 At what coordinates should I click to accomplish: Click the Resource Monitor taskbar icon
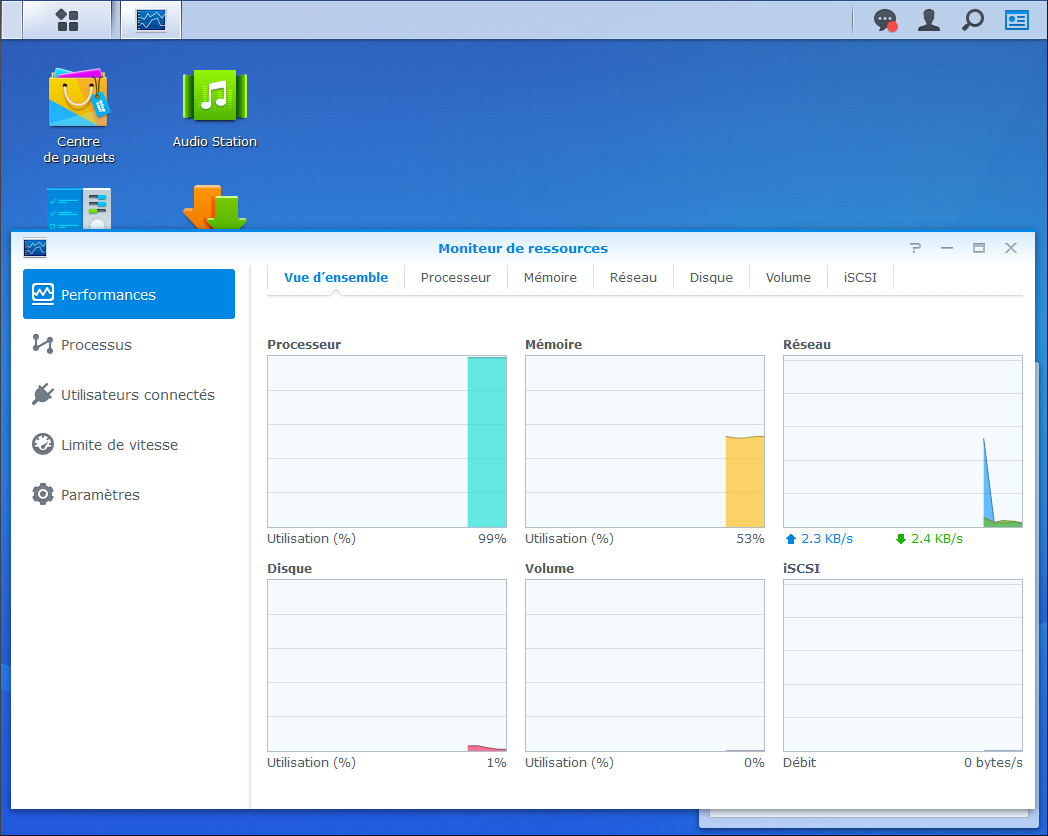(x=151, y=20)
